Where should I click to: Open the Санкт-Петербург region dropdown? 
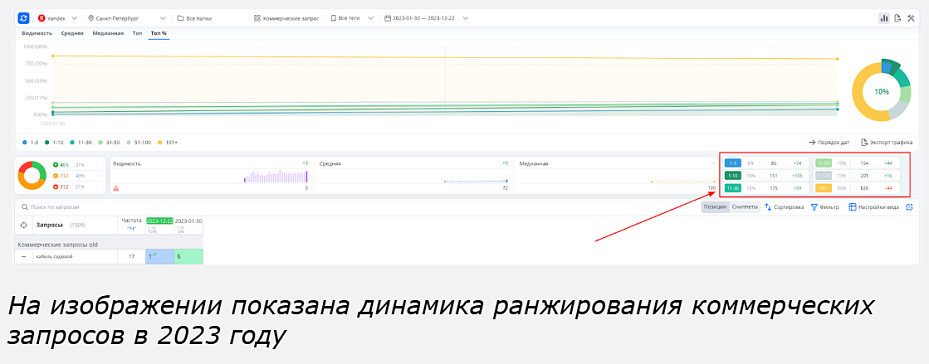click(127, 18)
